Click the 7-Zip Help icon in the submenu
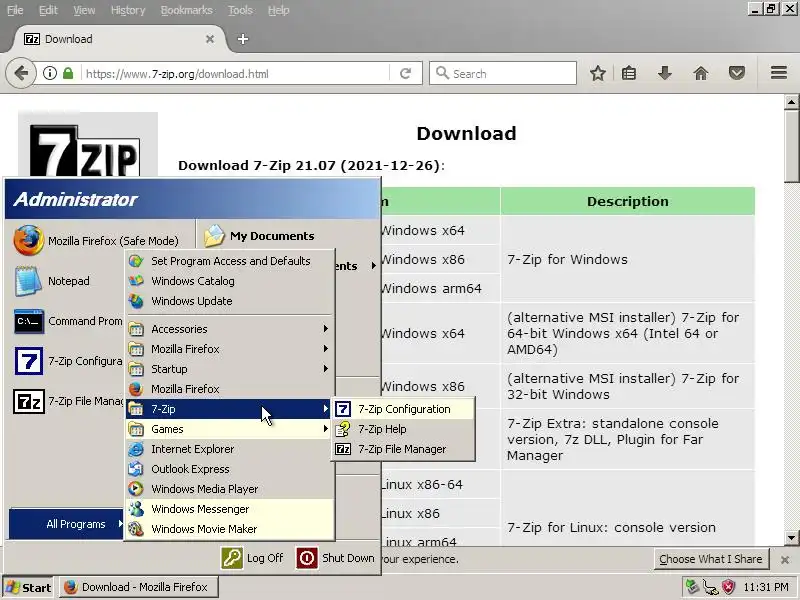Viewport: 800px width, 600px height. click(343, 429)
